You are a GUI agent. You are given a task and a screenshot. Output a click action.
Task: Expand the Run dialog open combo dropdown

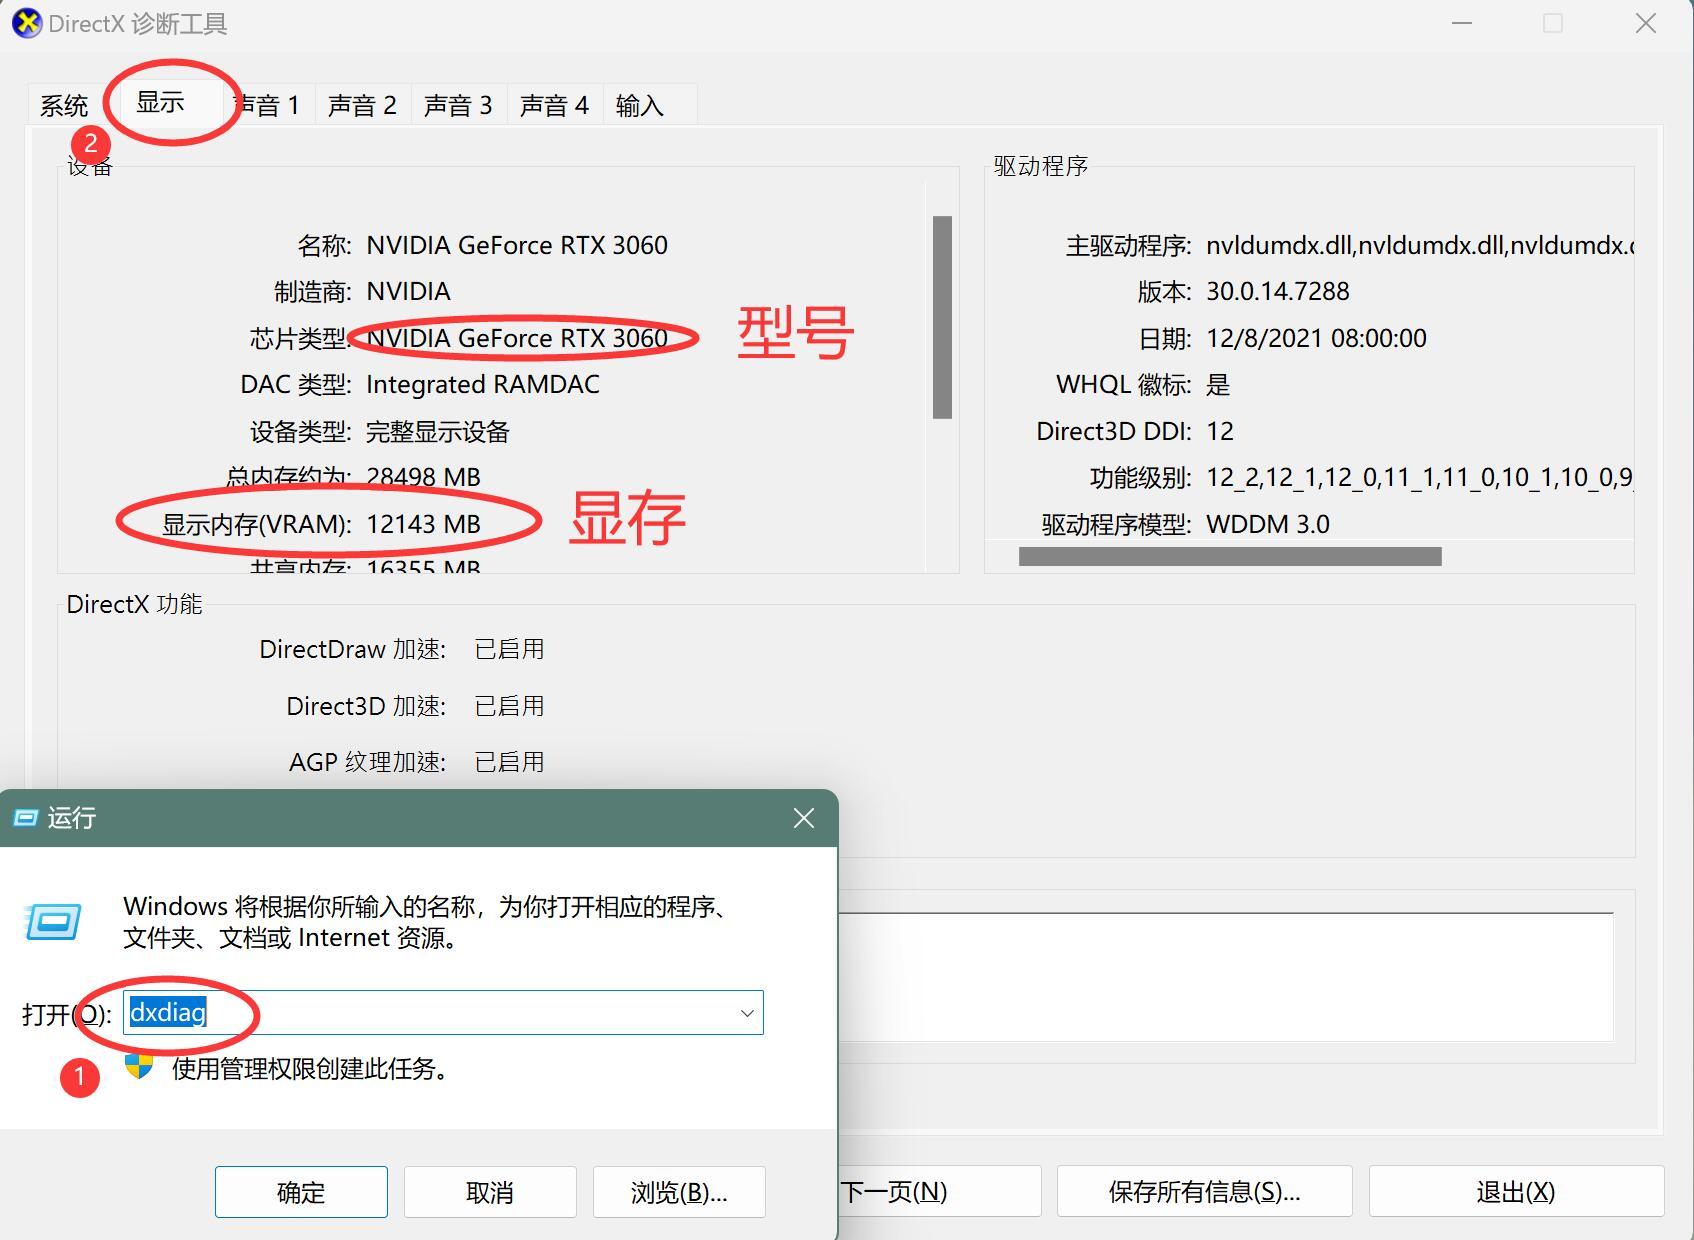(x=747, y=1013)
